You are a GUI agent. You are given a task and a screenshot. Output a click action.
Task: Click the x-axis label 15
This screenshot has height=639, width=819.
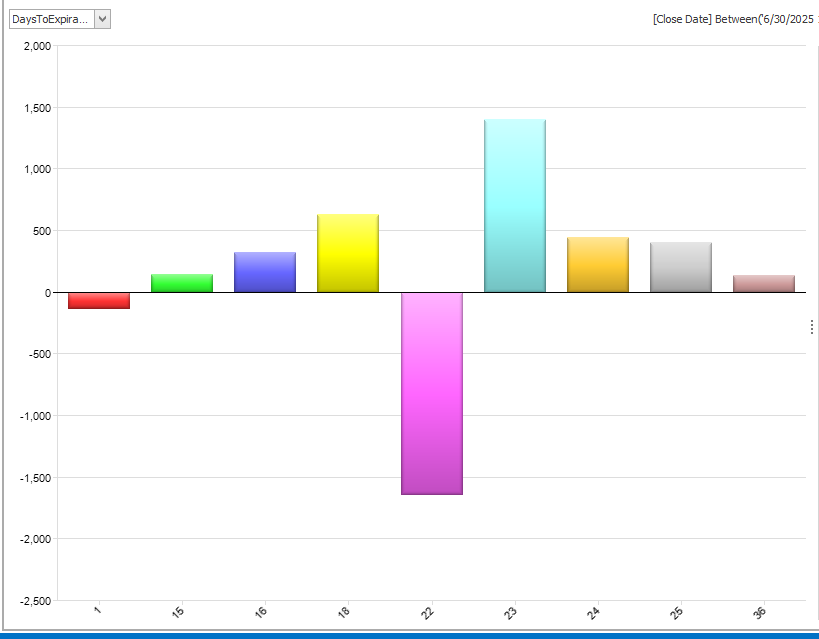(x=180, y=612)
